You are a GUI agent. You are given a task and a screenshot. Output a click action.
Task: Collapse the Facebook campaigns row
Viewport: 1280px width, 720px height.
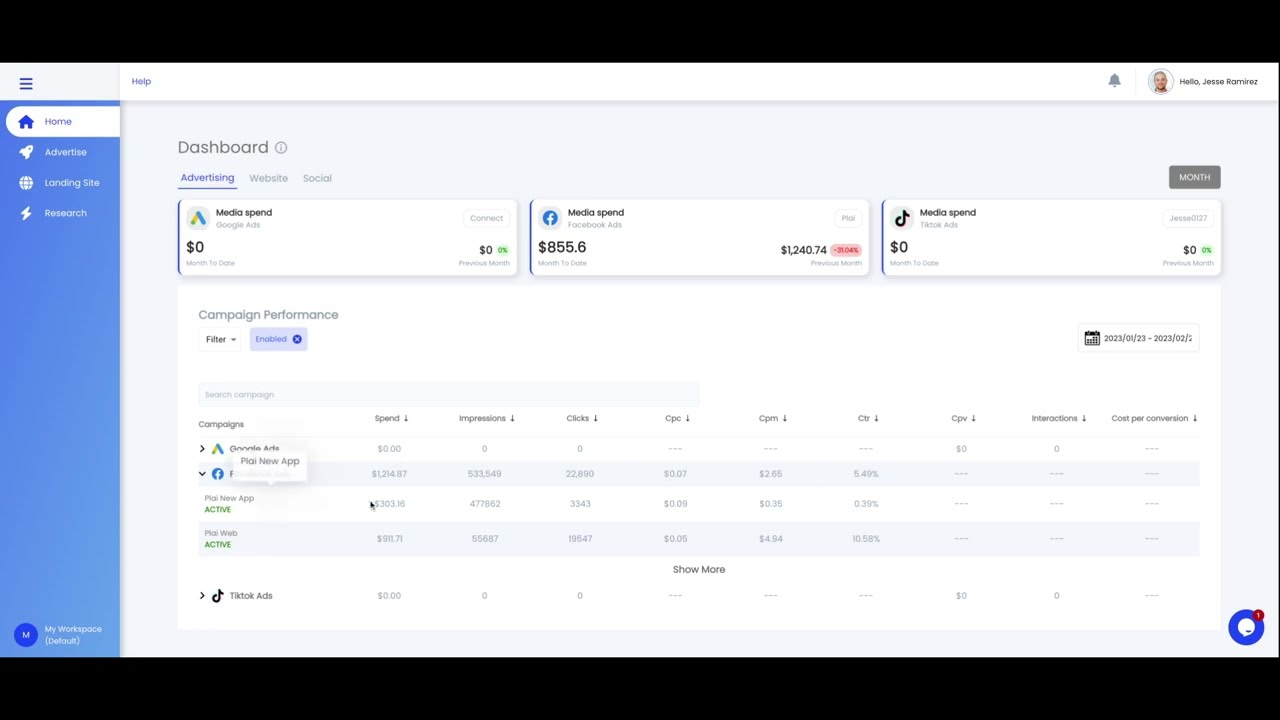[x=202, y=474]
